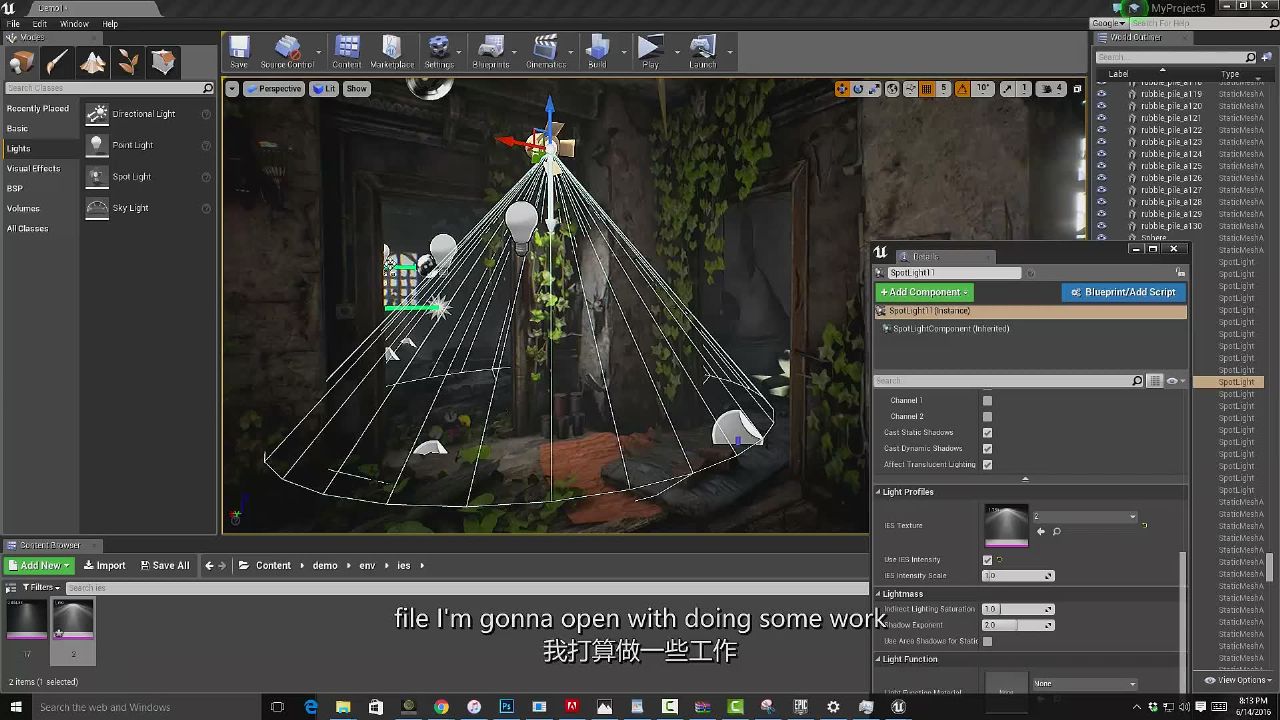1280x720 pixels.
Task: Select the Paint mode brush icon
Action: point(57,63)
